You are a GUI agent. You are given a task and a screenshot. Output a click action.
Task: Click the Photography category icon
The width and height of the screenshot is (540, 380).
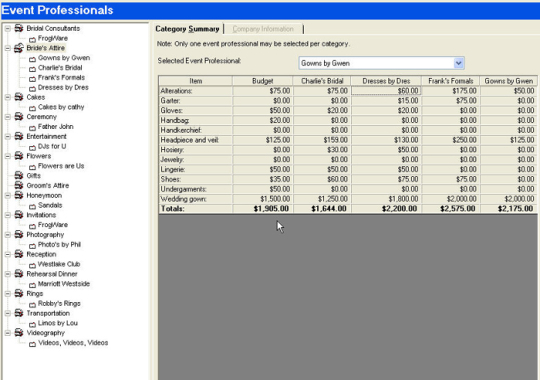[x=19, y=235]
